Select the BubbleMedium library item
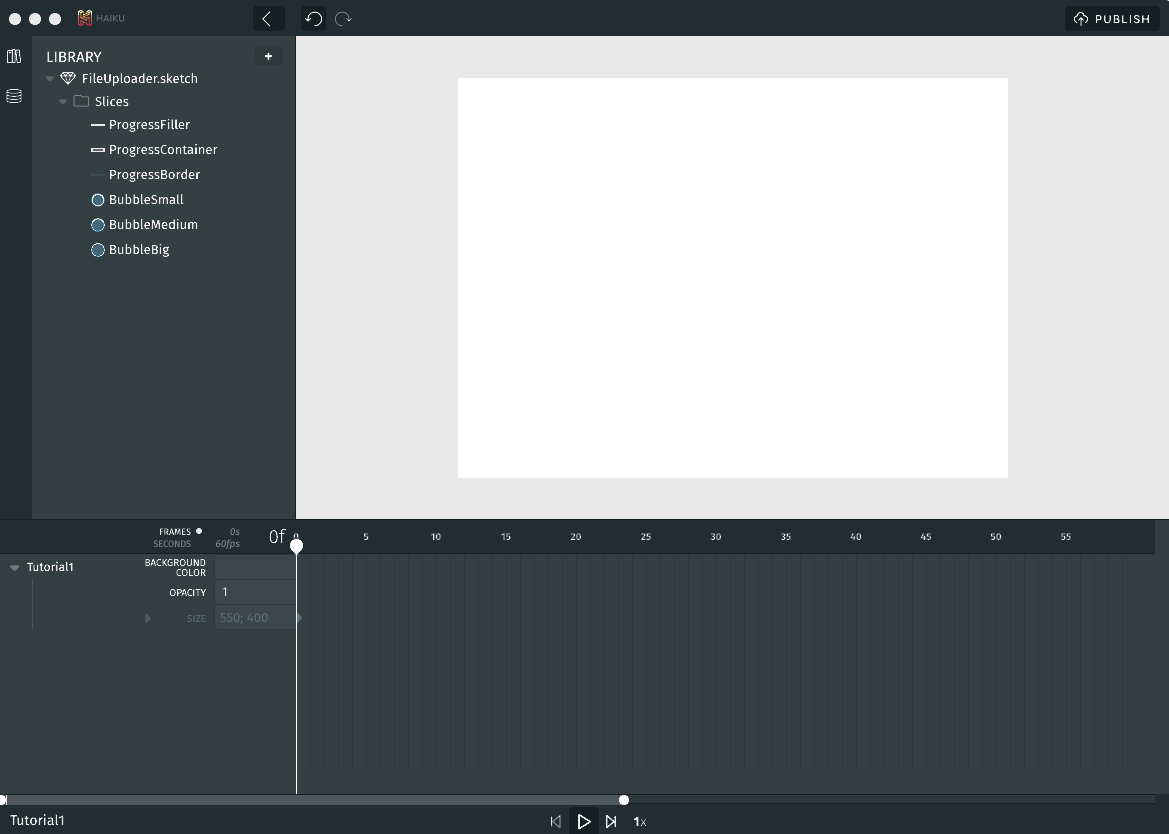The image size is (1169, 834). [152, 225]
